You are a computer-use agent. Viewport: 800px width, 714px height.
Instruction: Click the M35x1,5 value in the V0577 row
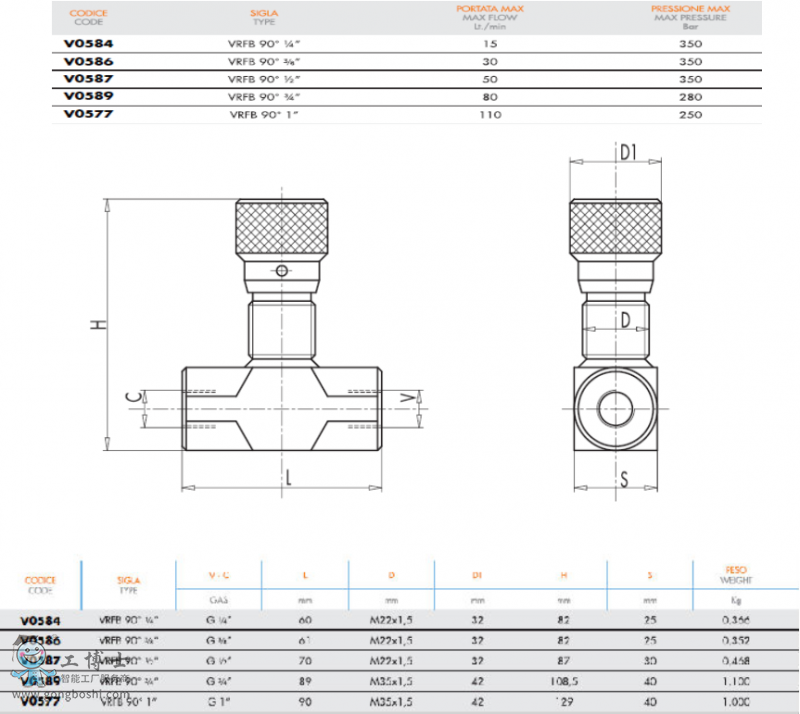pyautogui.click(x=391, y=701)
